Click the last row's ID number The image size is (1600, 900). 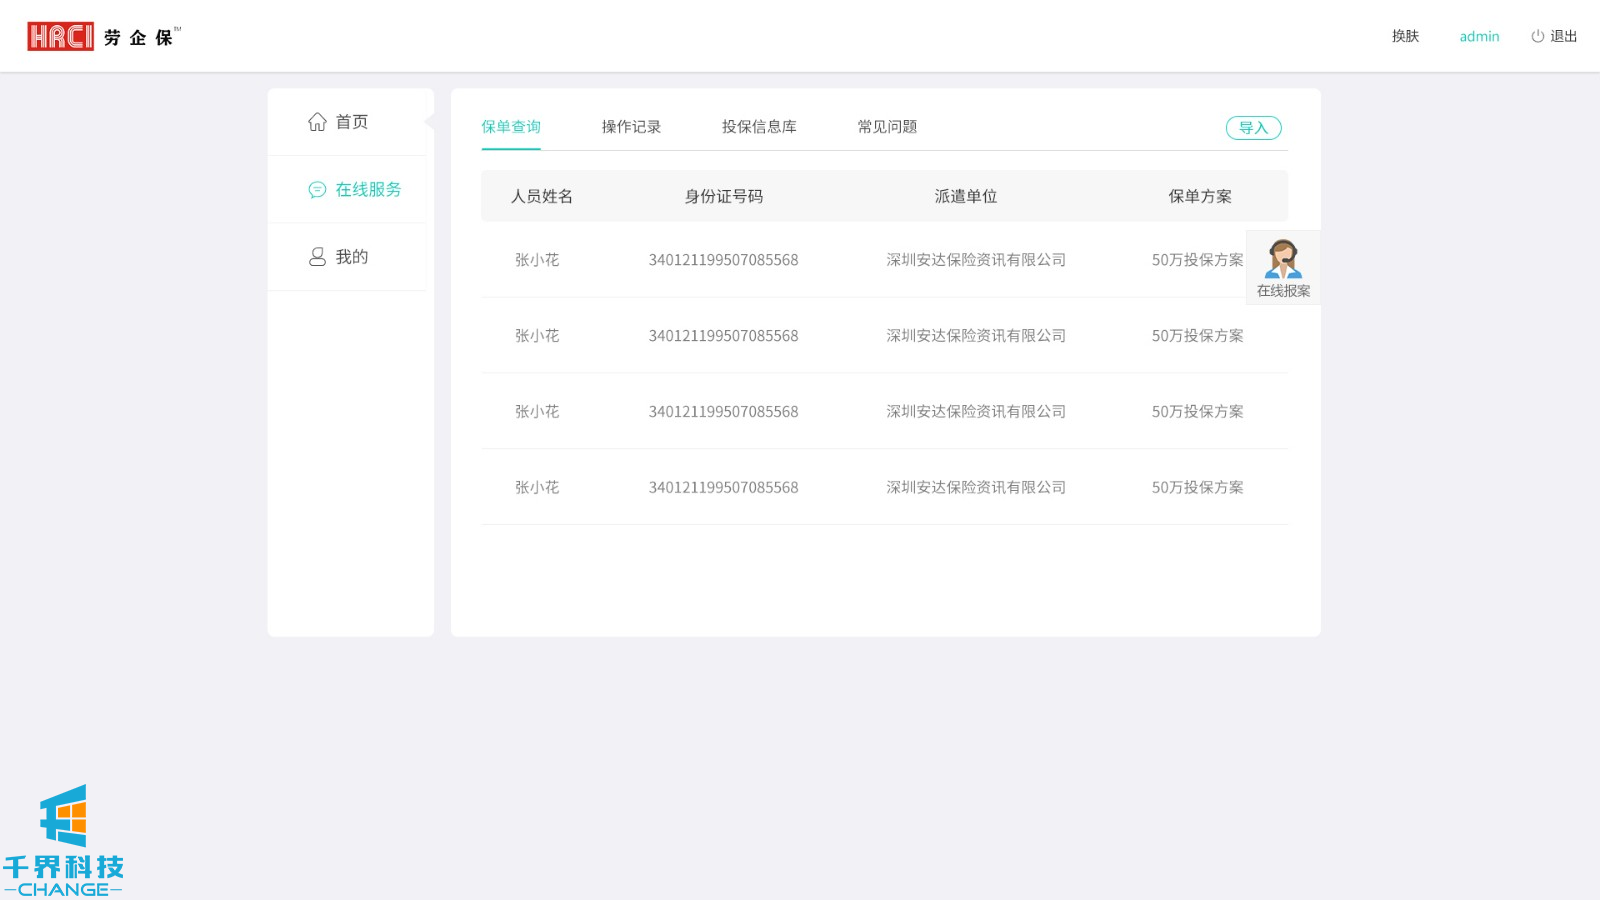pos(723,488)
